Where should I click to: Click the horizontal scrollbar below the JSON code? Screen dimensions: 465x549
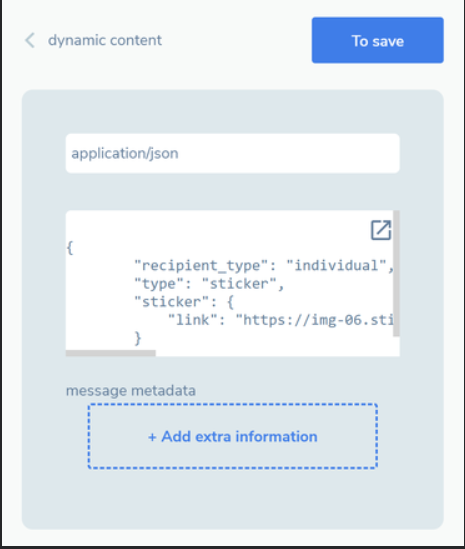111,353
